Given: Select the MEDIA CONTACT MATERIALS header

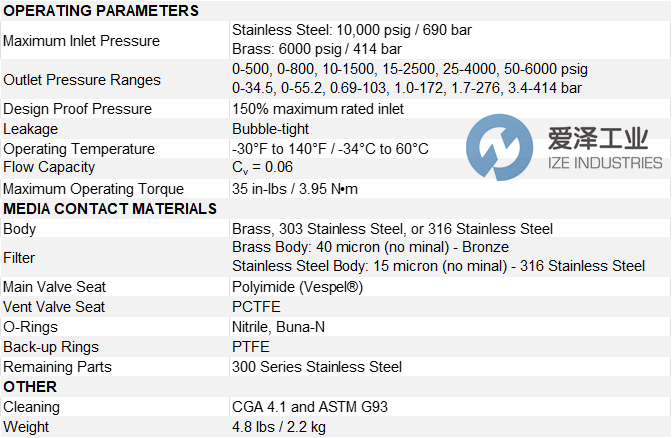Looking at the screenshot, I should (110, 209).
